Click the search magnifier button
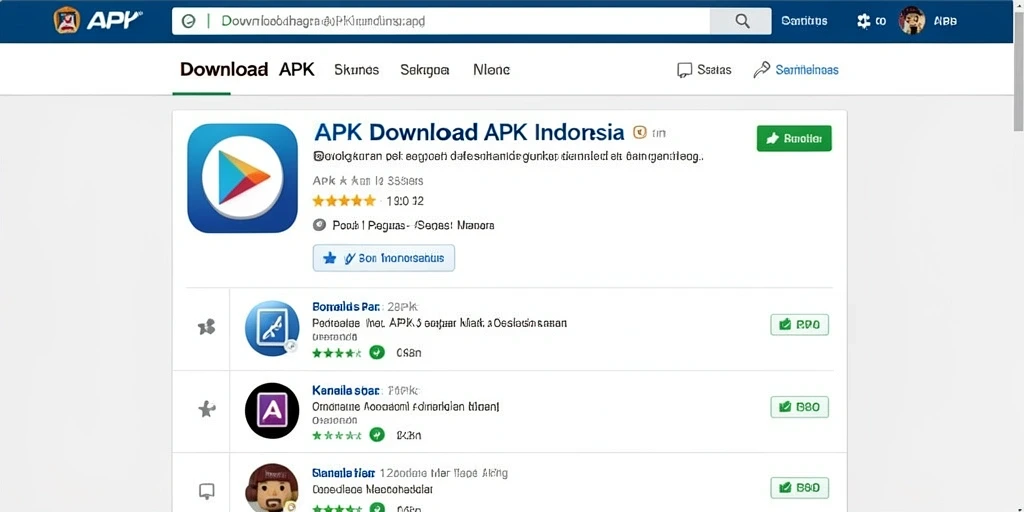The width and height of the screenshot is (1024, 512). click(x=741, y=21)
